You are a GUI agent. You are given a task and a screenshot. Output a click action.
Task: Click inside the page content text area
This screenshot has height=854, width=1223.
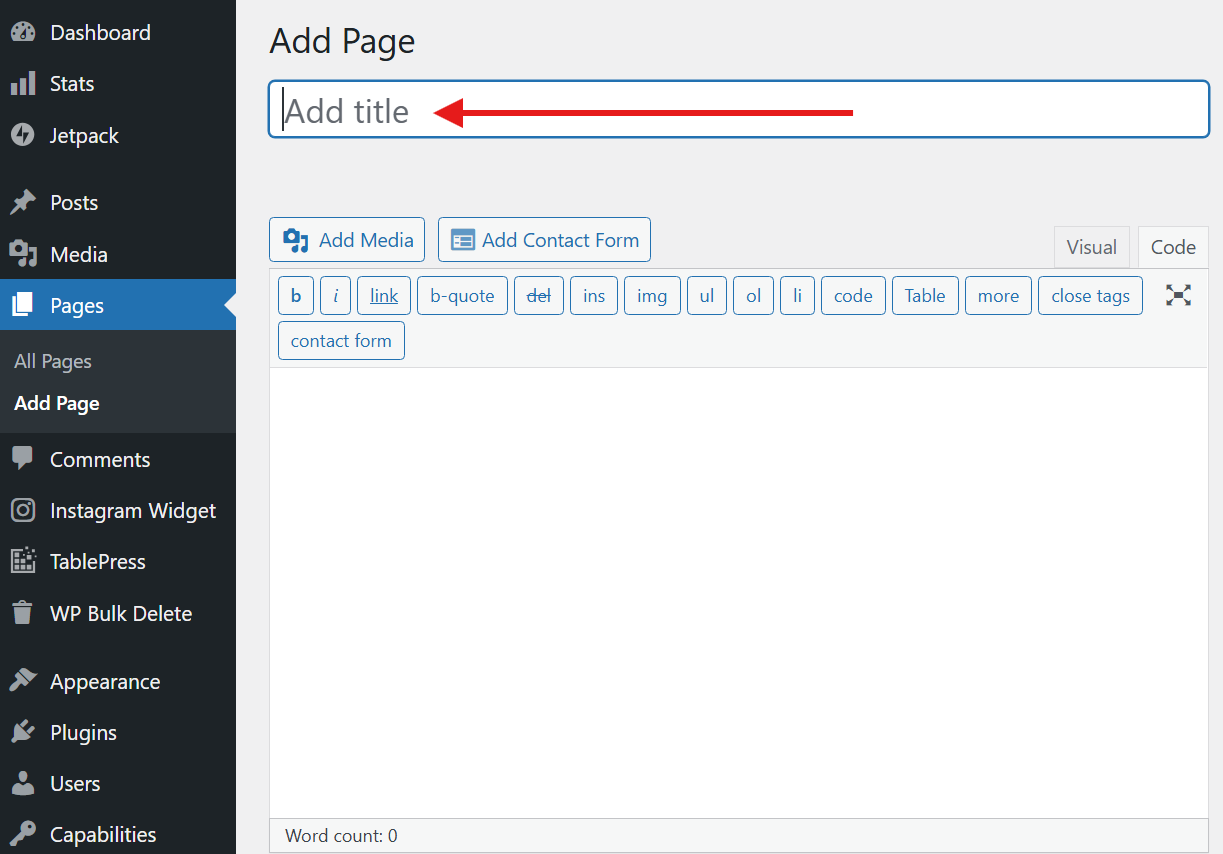pyautogui.click(x=739, y=593)
